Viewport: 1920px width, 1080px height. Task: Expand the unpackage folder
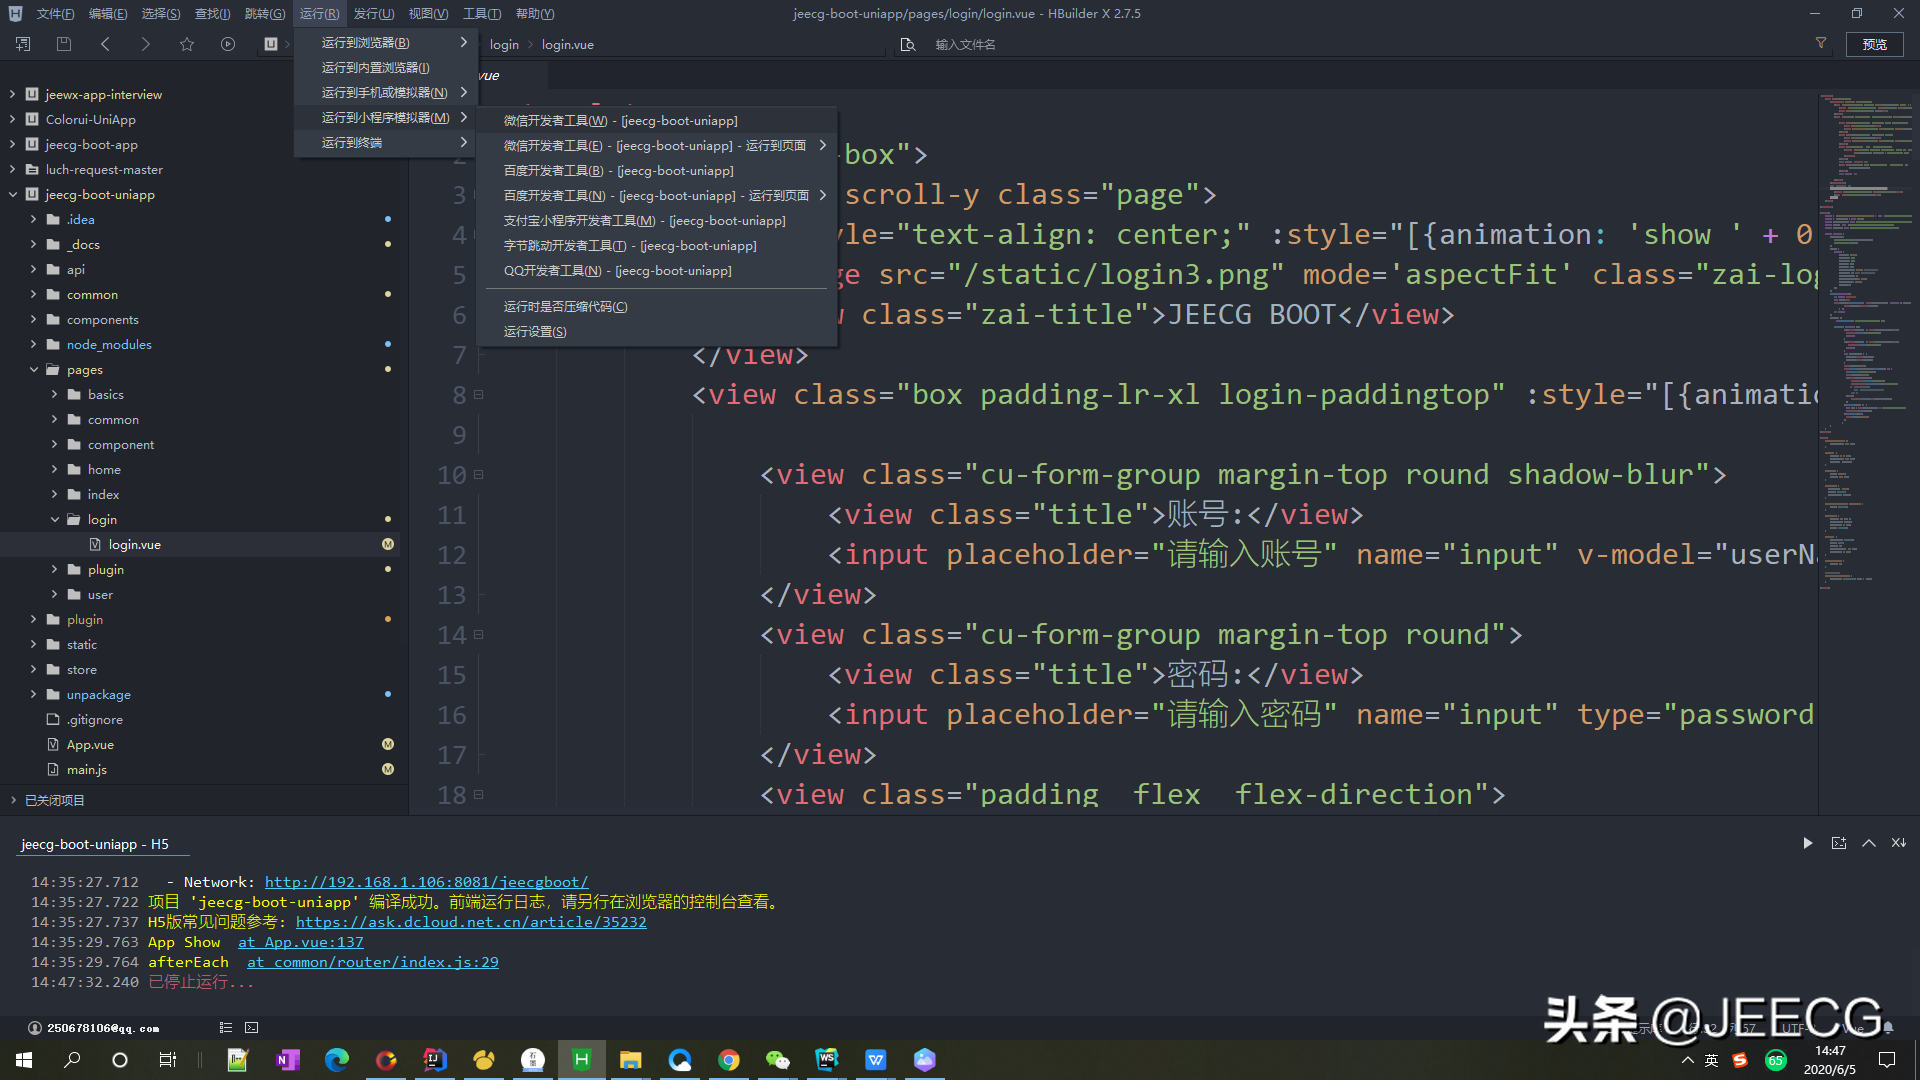33,694
